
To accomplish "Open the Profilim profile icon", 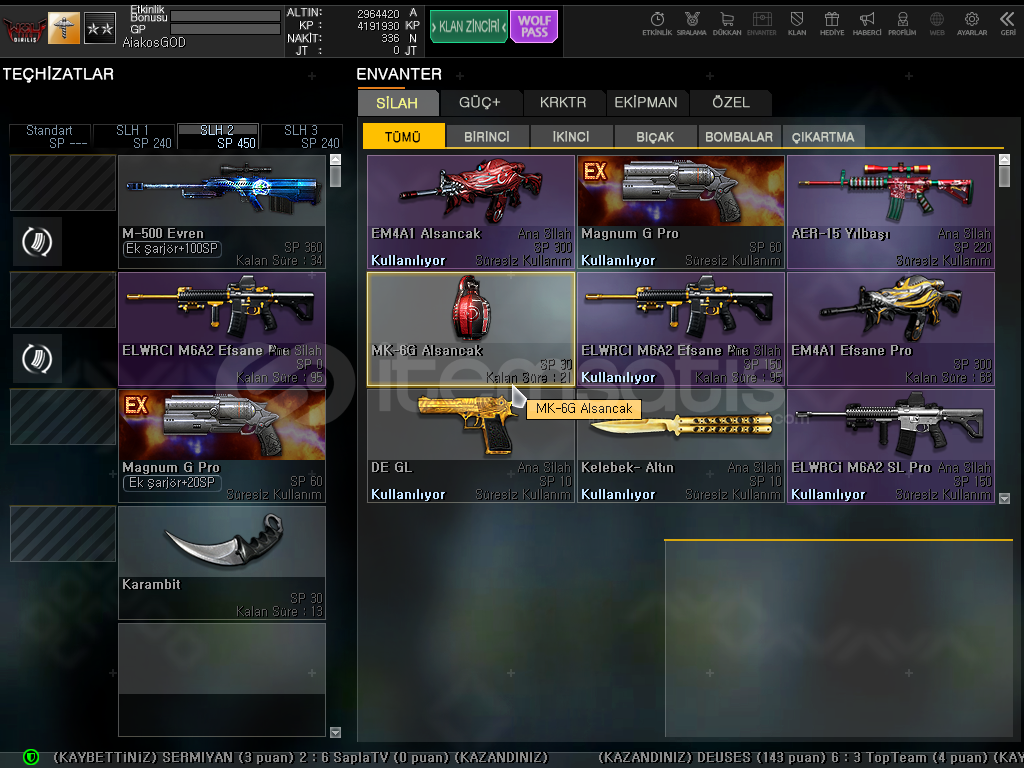I will coord(902,24).
